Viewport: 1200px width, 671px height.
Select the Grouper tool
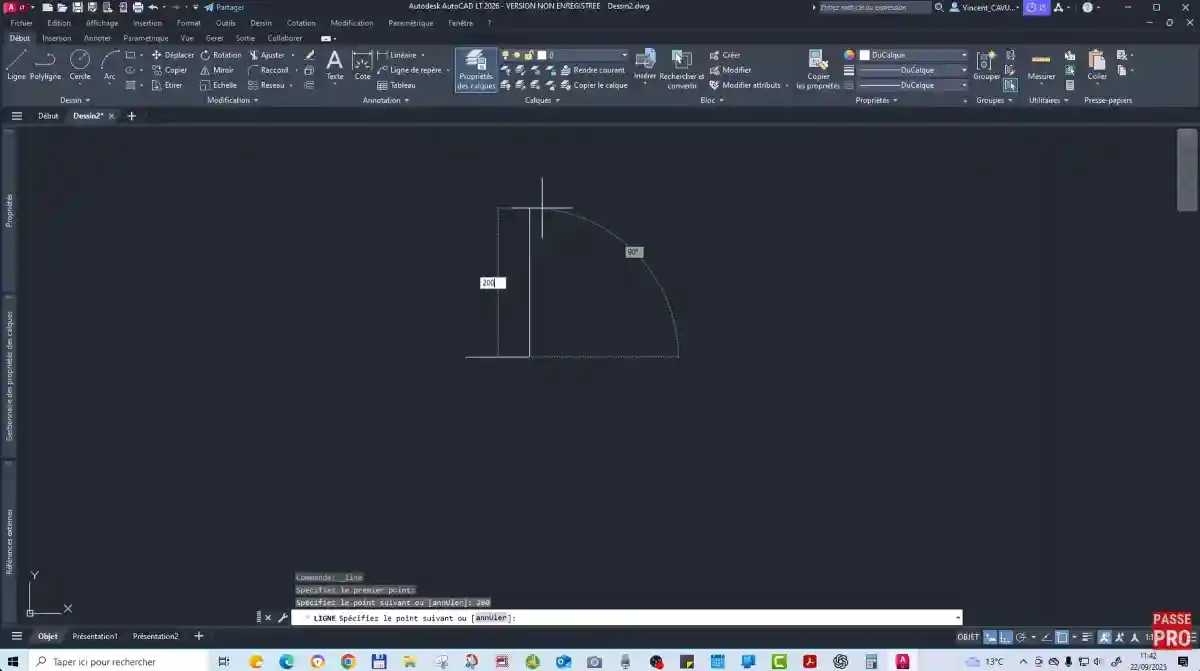click(x=987, y=65)
